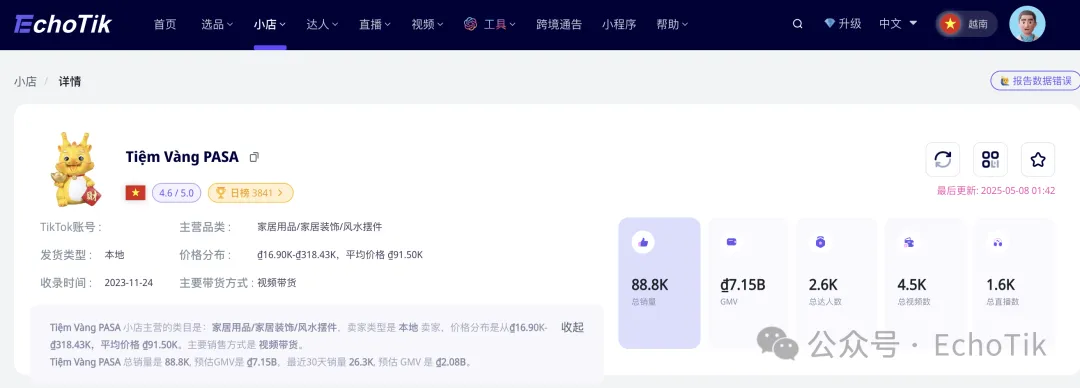
Task: Click 详情 breadcrumb text
Action: (70, 81)
